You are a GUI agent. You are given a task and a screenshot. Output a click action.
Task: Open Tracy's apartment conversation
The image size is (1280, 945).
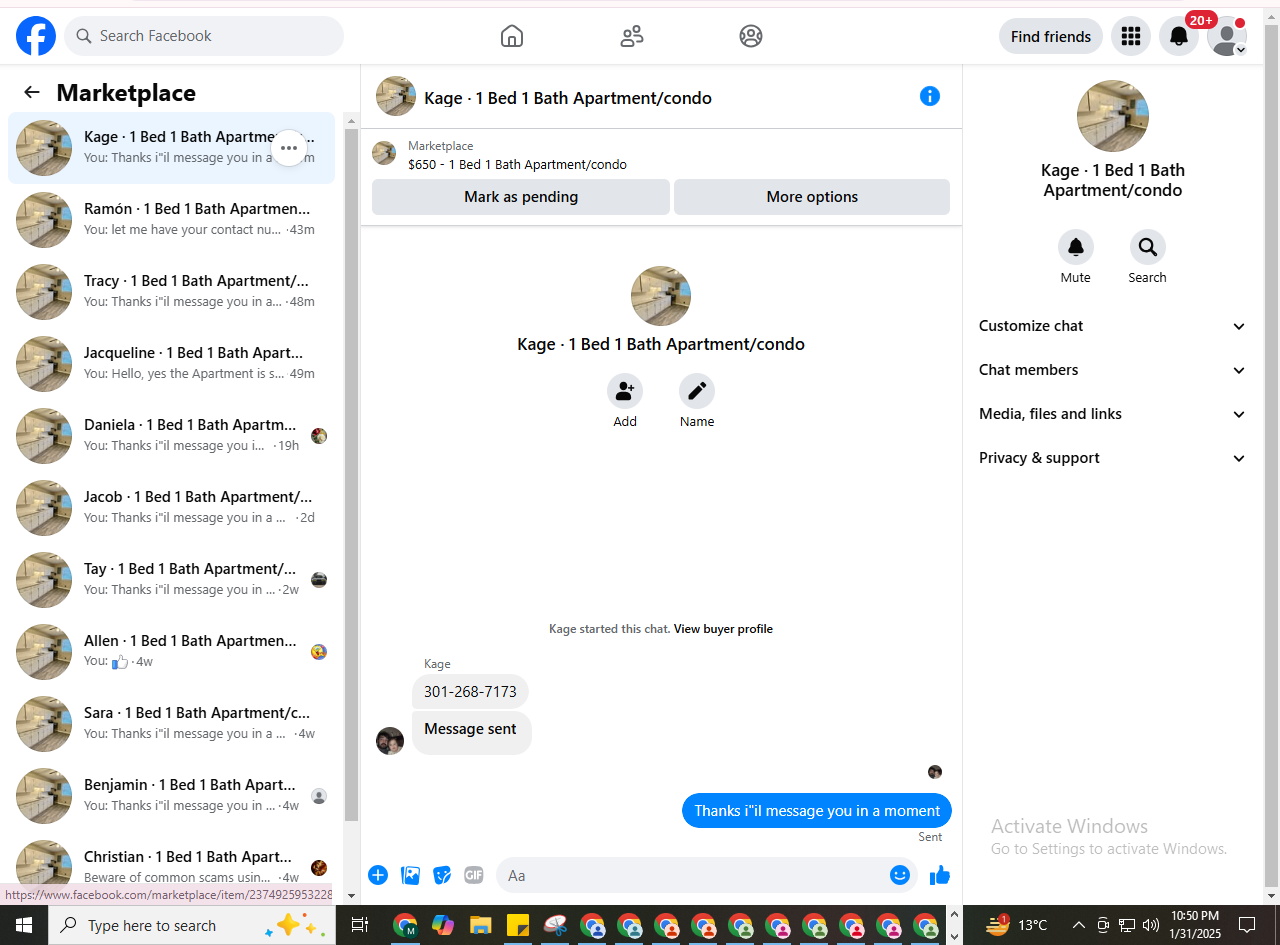171,292
